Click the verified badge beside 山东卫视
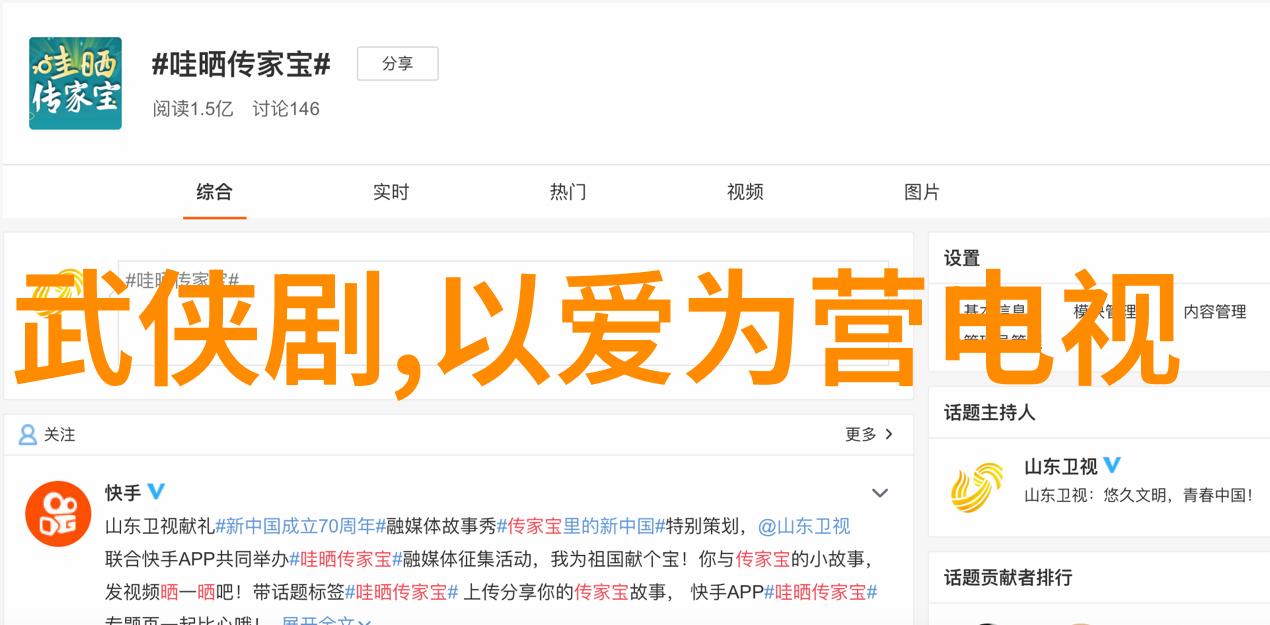The width and height of the screenshot is (1270, 625). (1112, 466)
